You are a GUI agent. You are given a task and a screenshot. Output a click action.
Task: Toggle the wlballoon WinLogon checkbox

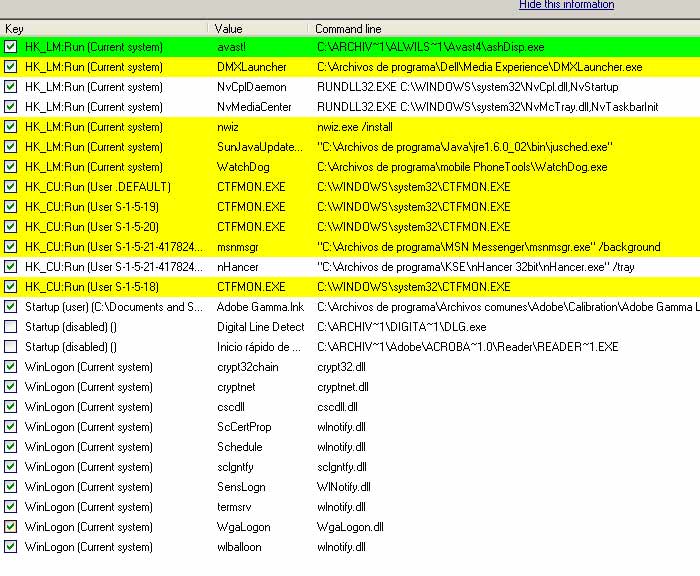click(x=10, y=547)
